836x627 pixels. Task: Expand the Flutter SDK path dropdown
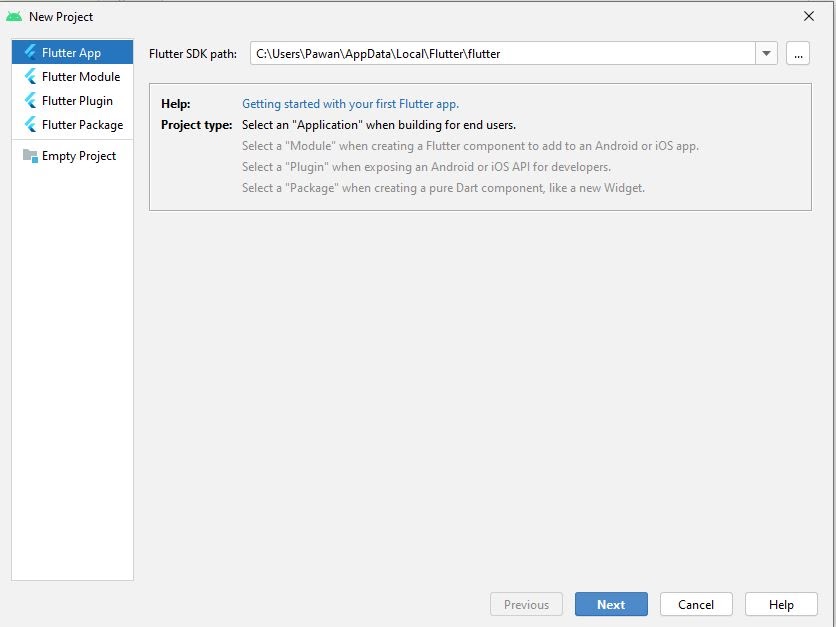click(x=767, y=54)
